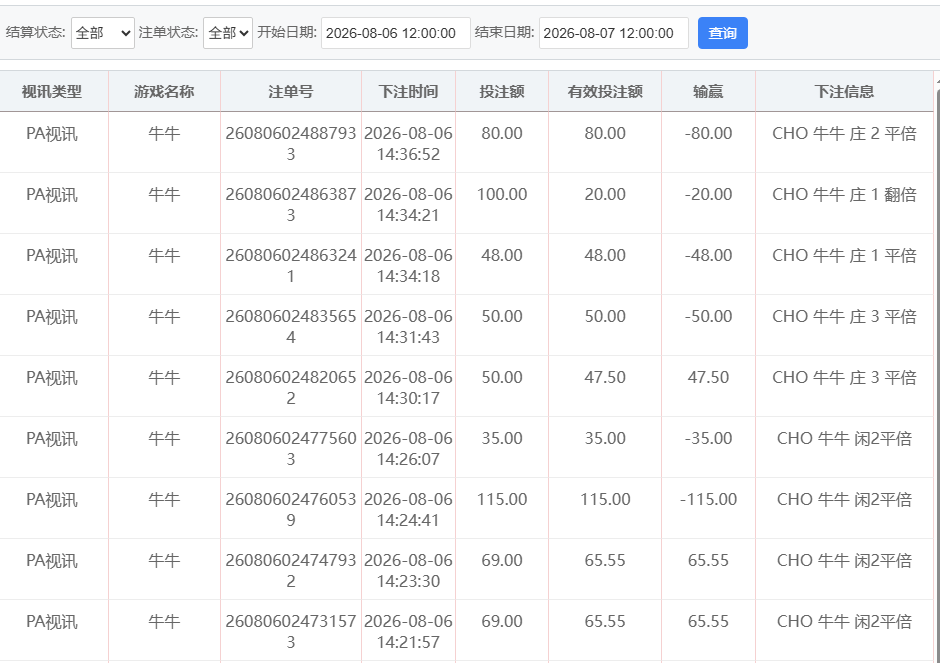Image resolution: width=940 pixels, height=663 pixels.
Task: Click bet time 2026-08-06 14:23:30
Action: click(408, 571)
